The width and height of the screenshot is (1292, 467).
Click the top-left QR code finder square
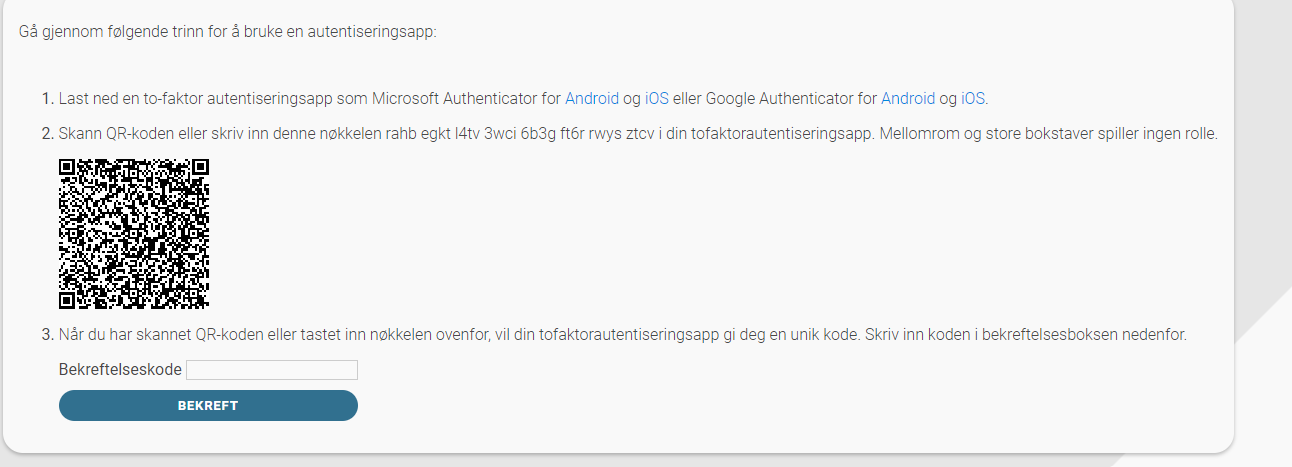coord(68,168)
